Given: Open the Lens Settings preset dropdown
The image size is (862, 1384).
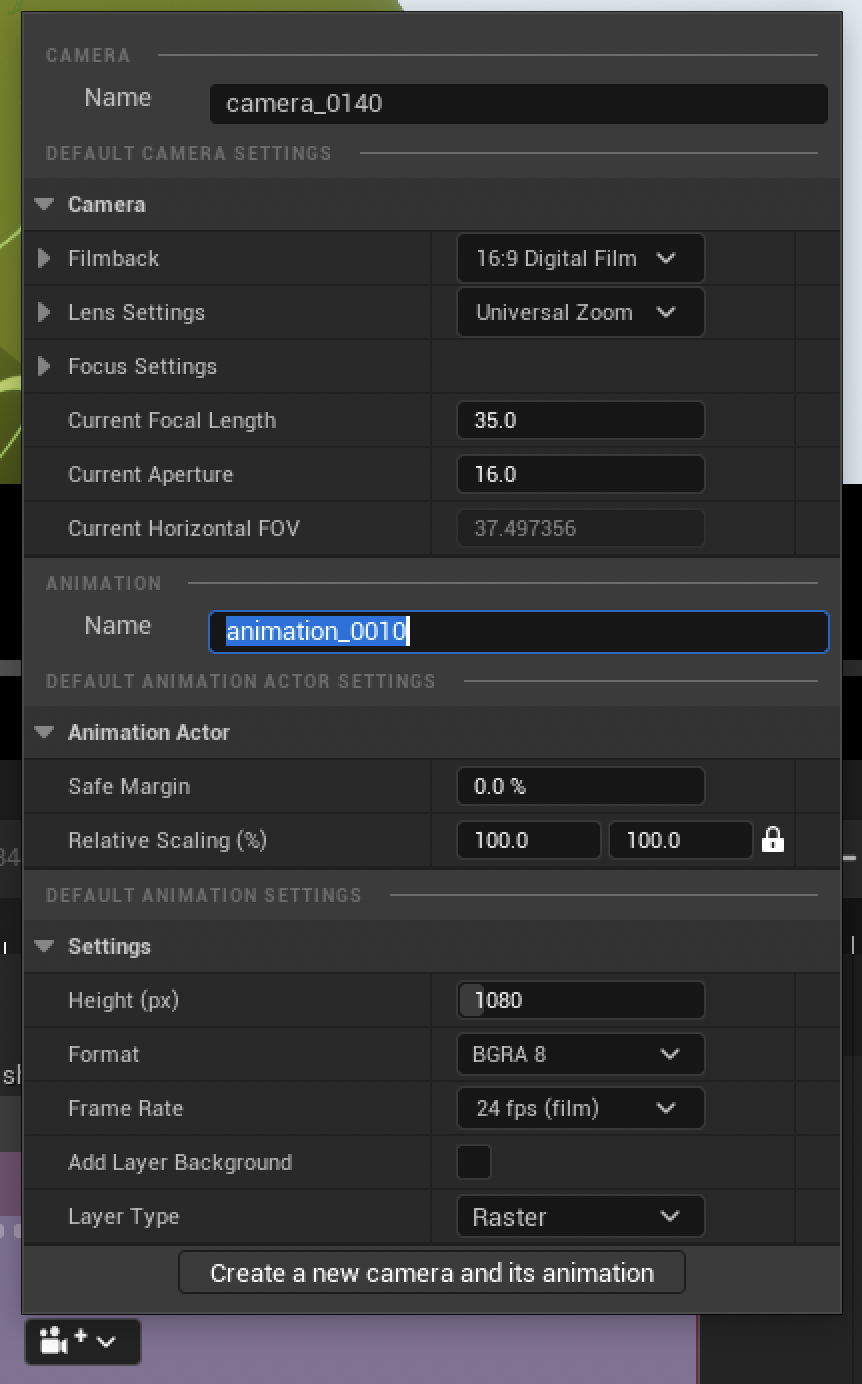Looking at the screenshot, I should 580,312.
